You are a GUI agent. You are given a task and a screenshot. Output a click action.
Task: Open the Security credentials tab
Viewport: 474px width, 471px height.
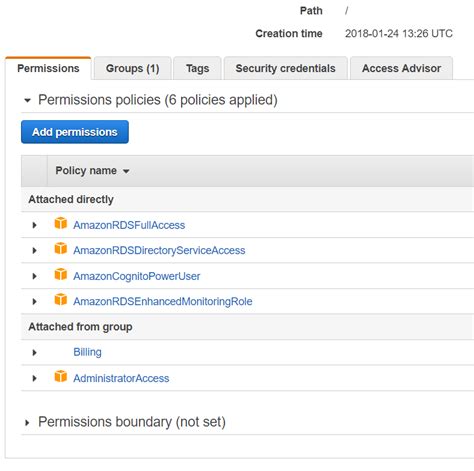click(285, 68)
